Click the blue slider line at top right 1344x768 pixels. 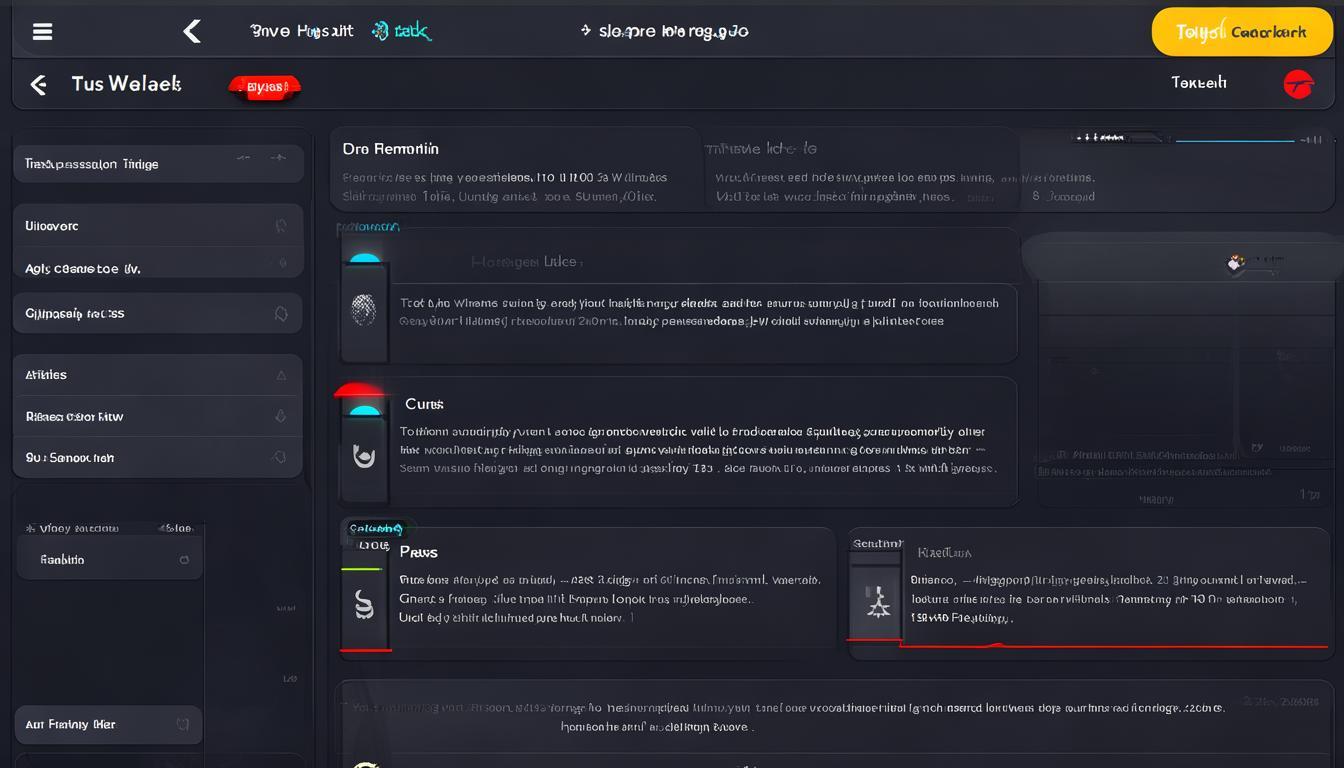(x=1234, y=140)
